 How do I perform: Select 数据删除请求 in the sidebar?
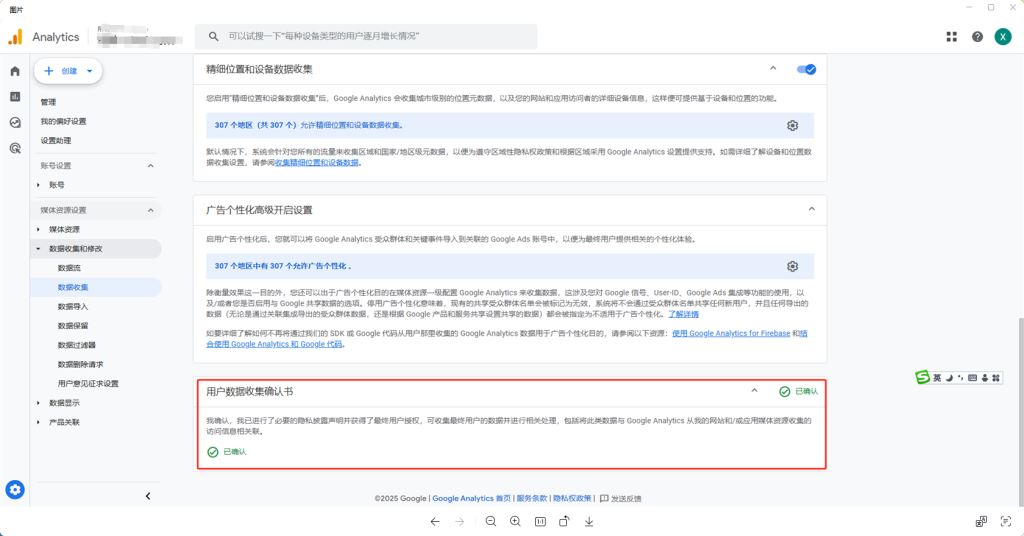[80, 364]
